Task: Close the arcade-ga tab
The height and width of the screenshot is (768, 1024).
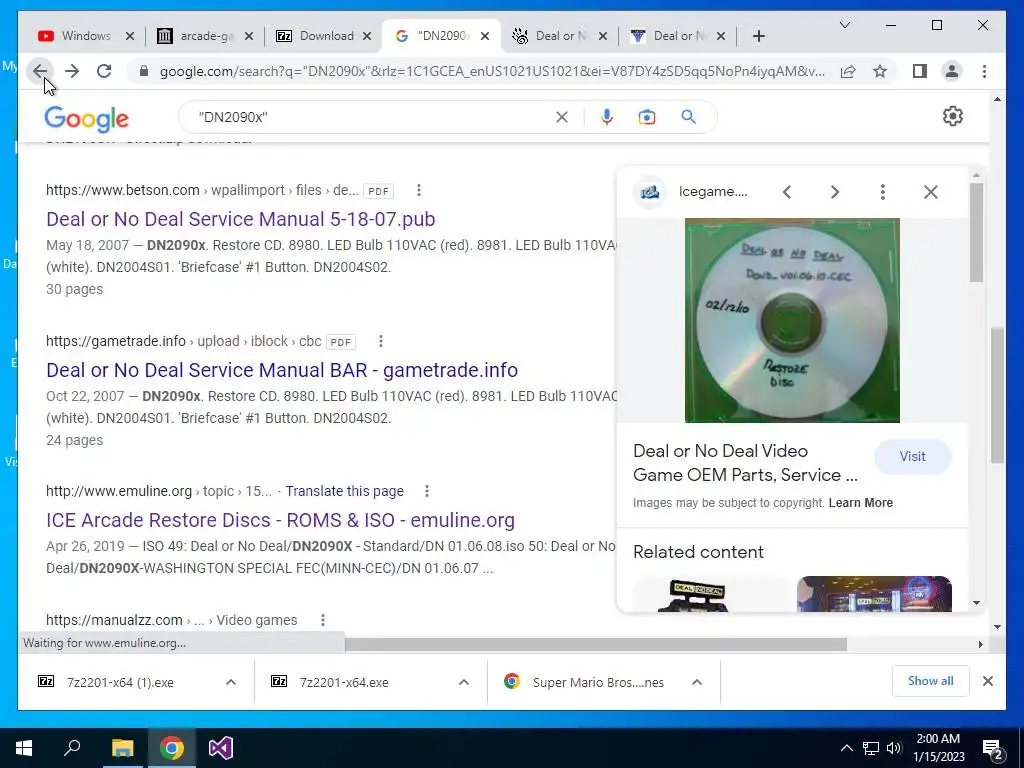Action: 249,36
